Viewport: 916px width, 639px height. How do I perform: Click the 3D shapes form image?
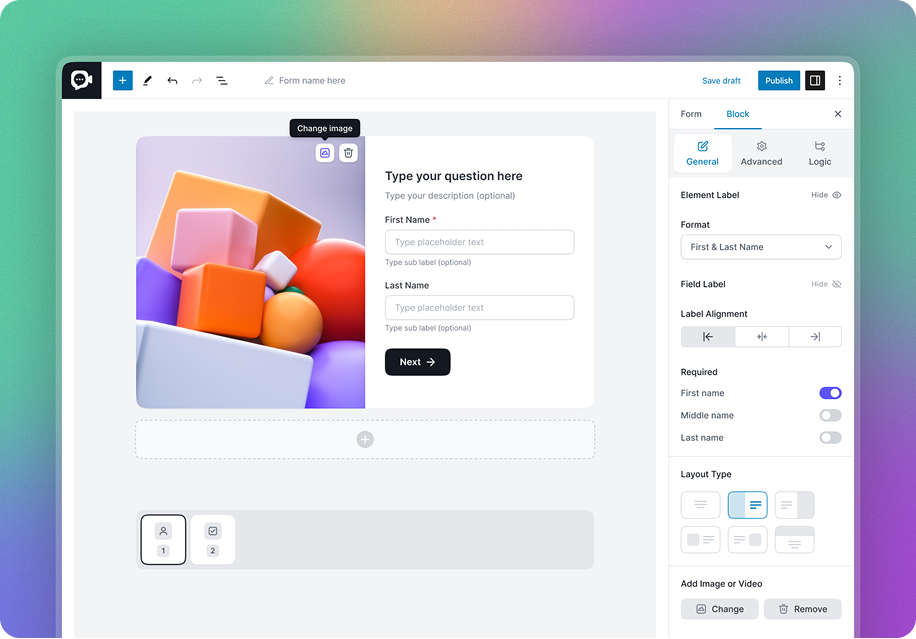tap(251, 273)
